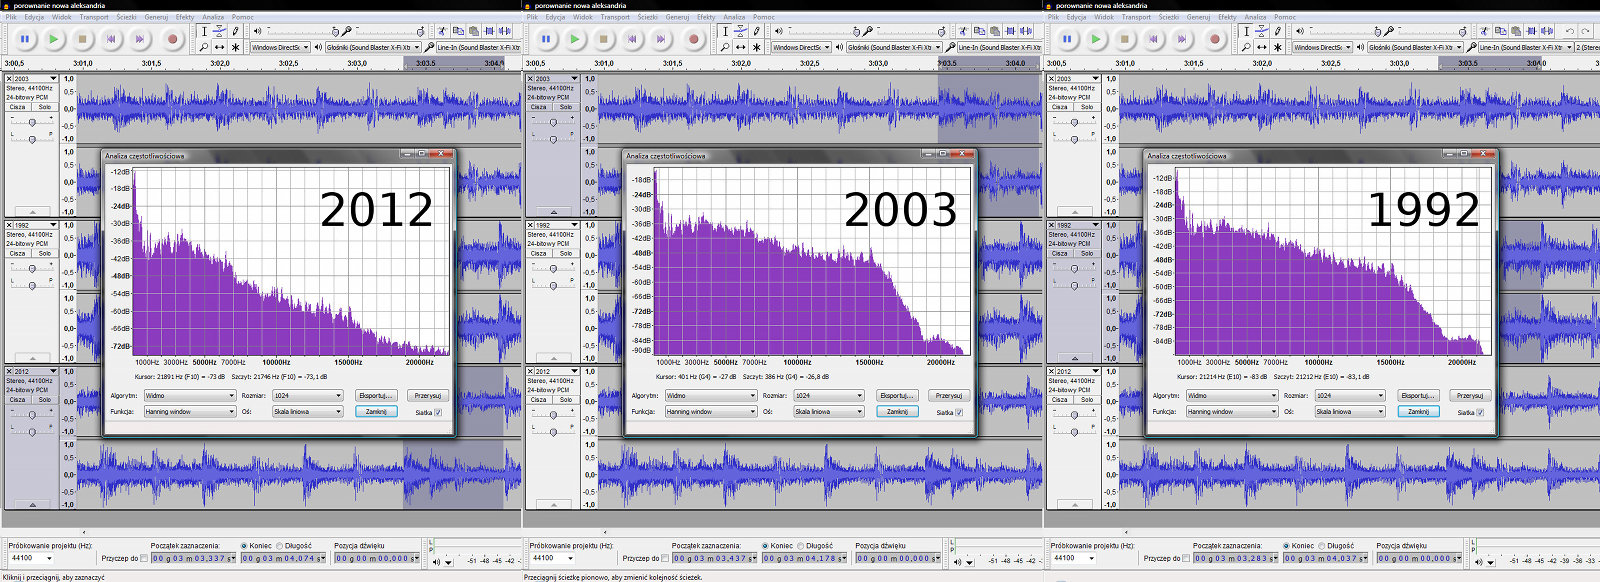Open the Analiza menu in middle window
Image resolution: width=1600 pixels, height=582 pixels.
(x=734, y=17)
